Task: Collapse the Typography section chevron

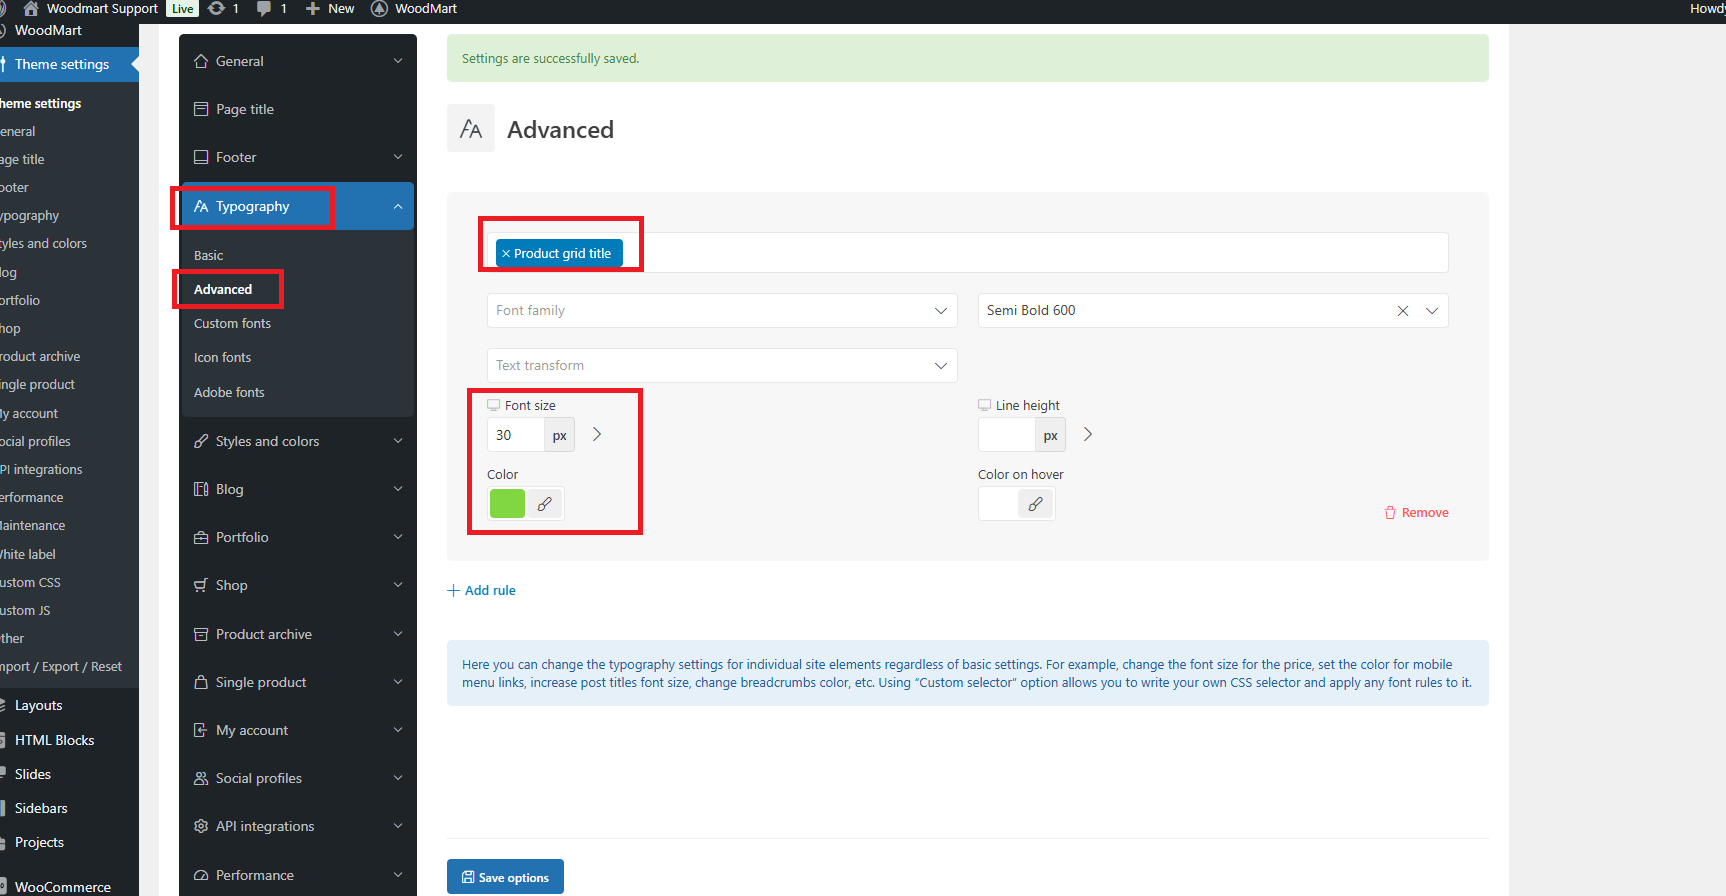Action: [x=398, y=206]
